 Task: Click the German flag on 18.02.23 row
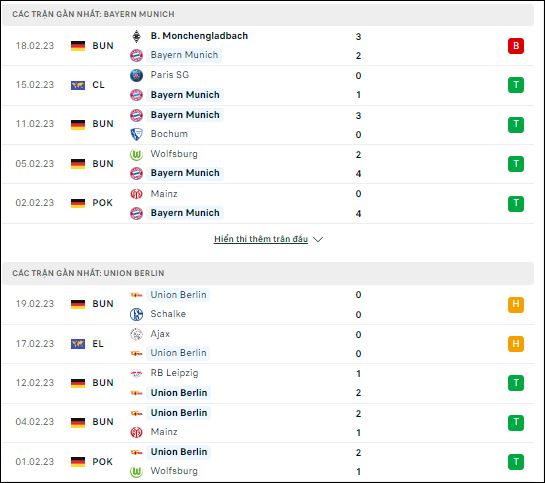click(x=78, y=46)
